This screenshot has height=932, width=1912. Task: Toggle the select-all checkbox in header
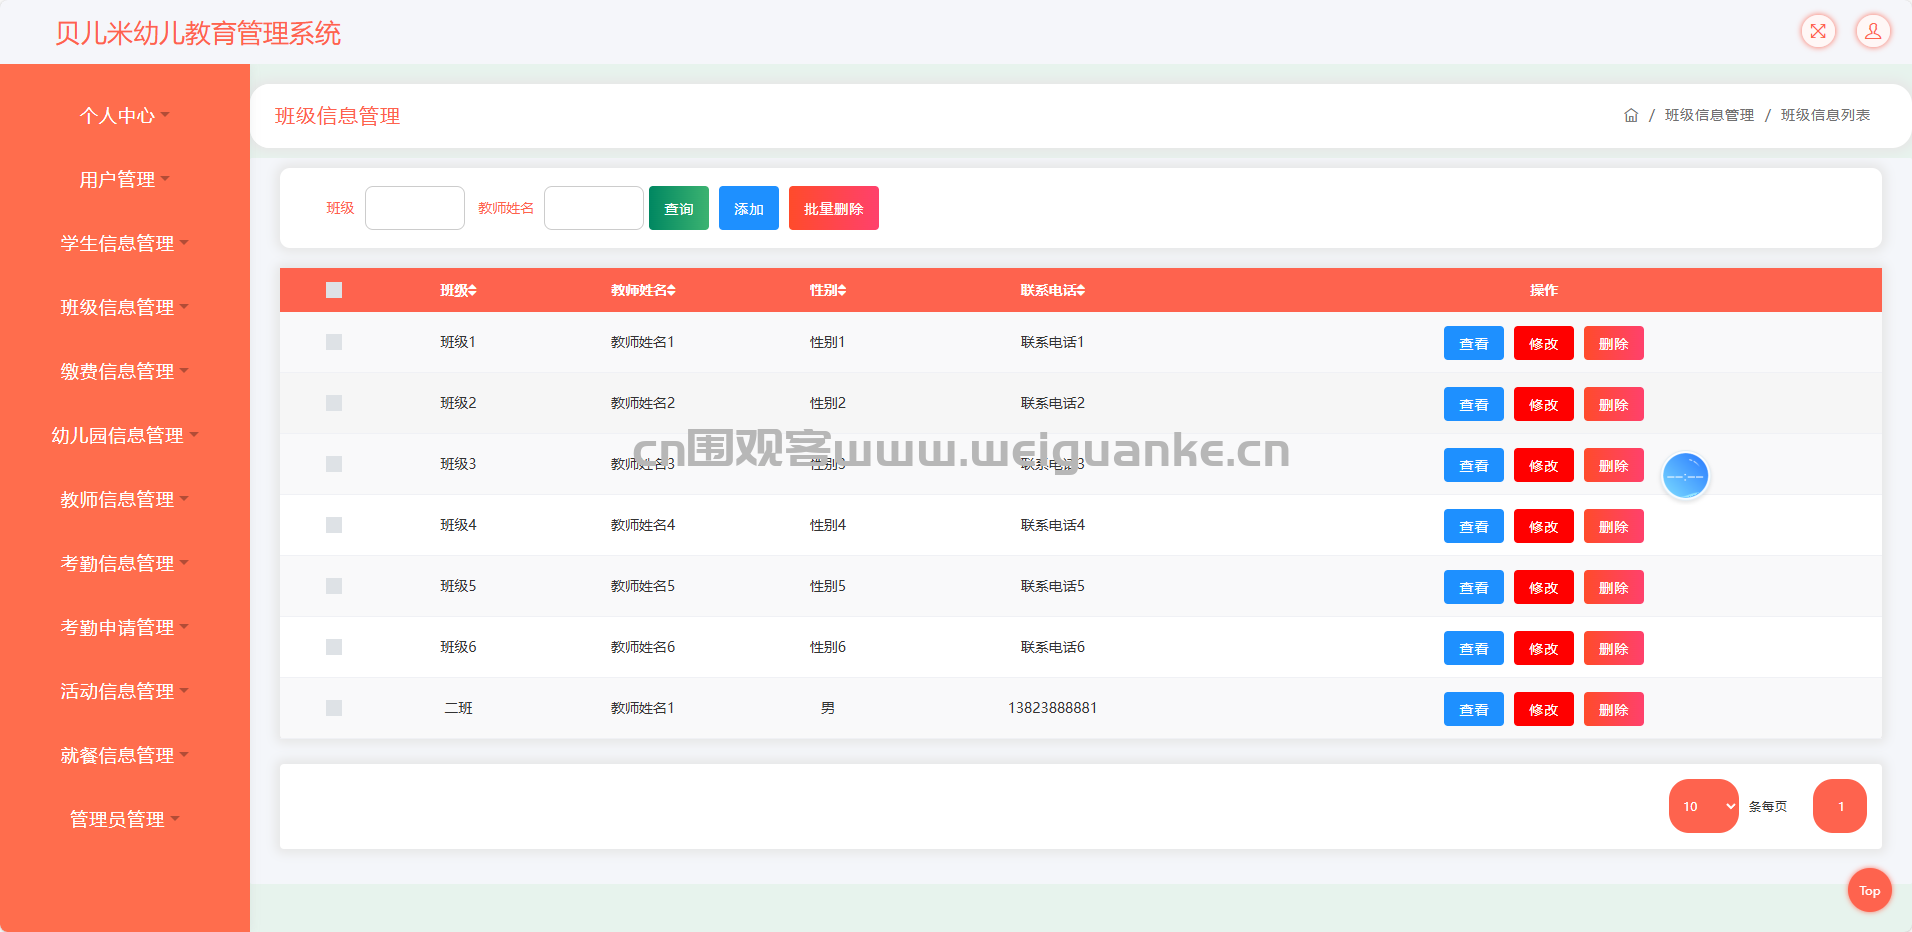click(x=334, y=290)
